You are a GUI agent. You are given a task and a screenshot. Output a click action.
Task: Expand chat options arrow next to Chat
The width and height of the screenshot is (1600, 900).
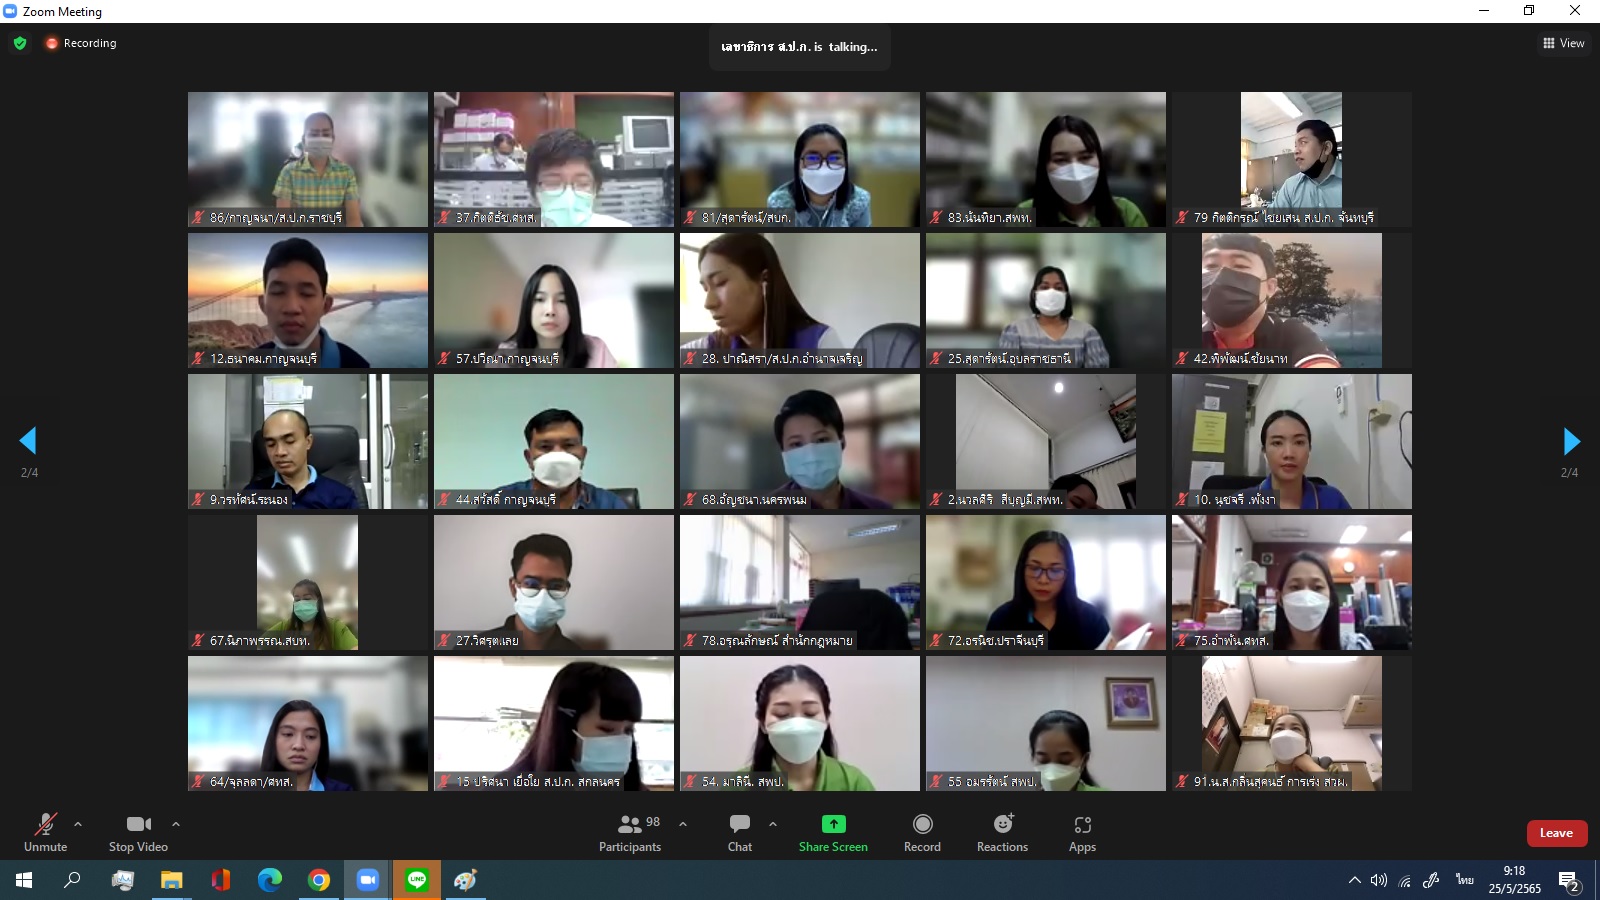pyautogui.click(x=773, y=824)
